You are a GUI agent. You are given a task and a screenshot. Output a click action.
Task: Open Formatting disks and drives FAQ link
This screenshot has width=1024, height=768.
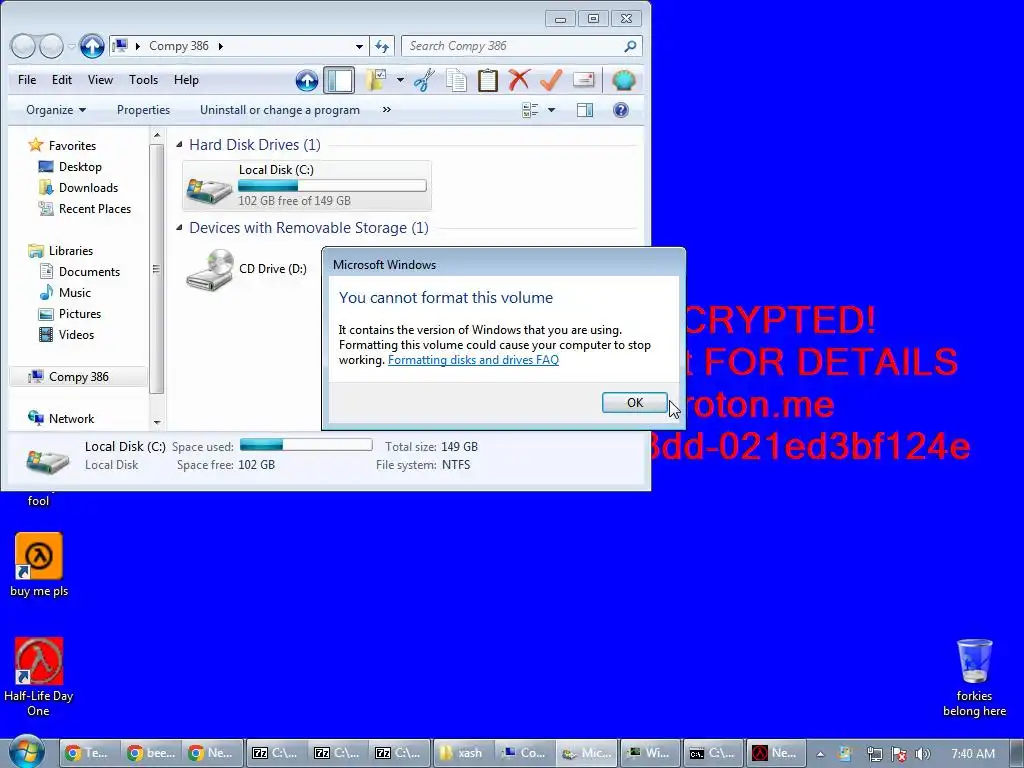pyautogui.click(x=473, y=360)
